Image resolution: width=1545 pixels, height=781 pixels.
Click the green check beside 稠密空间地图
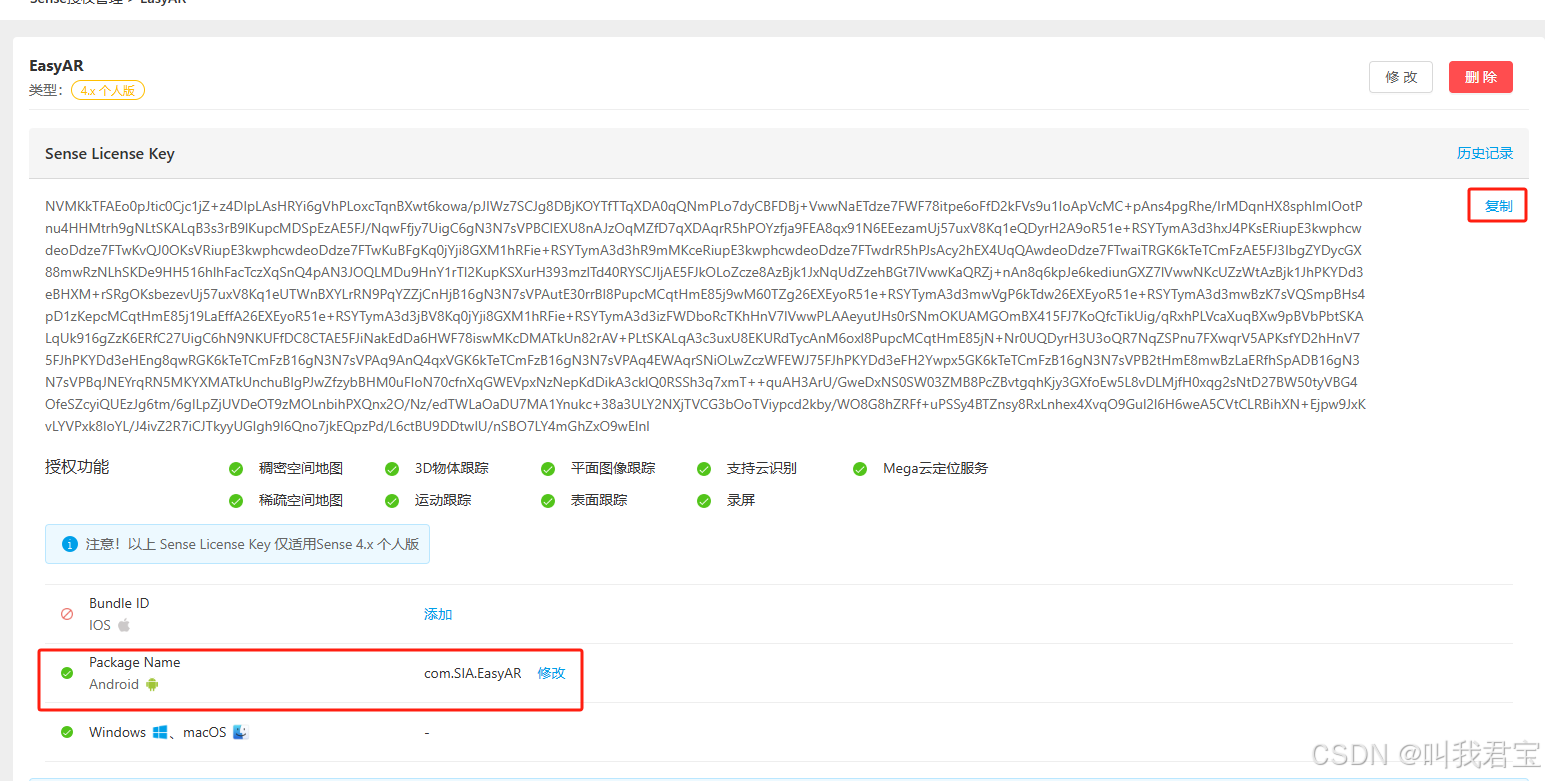tap(236, 469)
